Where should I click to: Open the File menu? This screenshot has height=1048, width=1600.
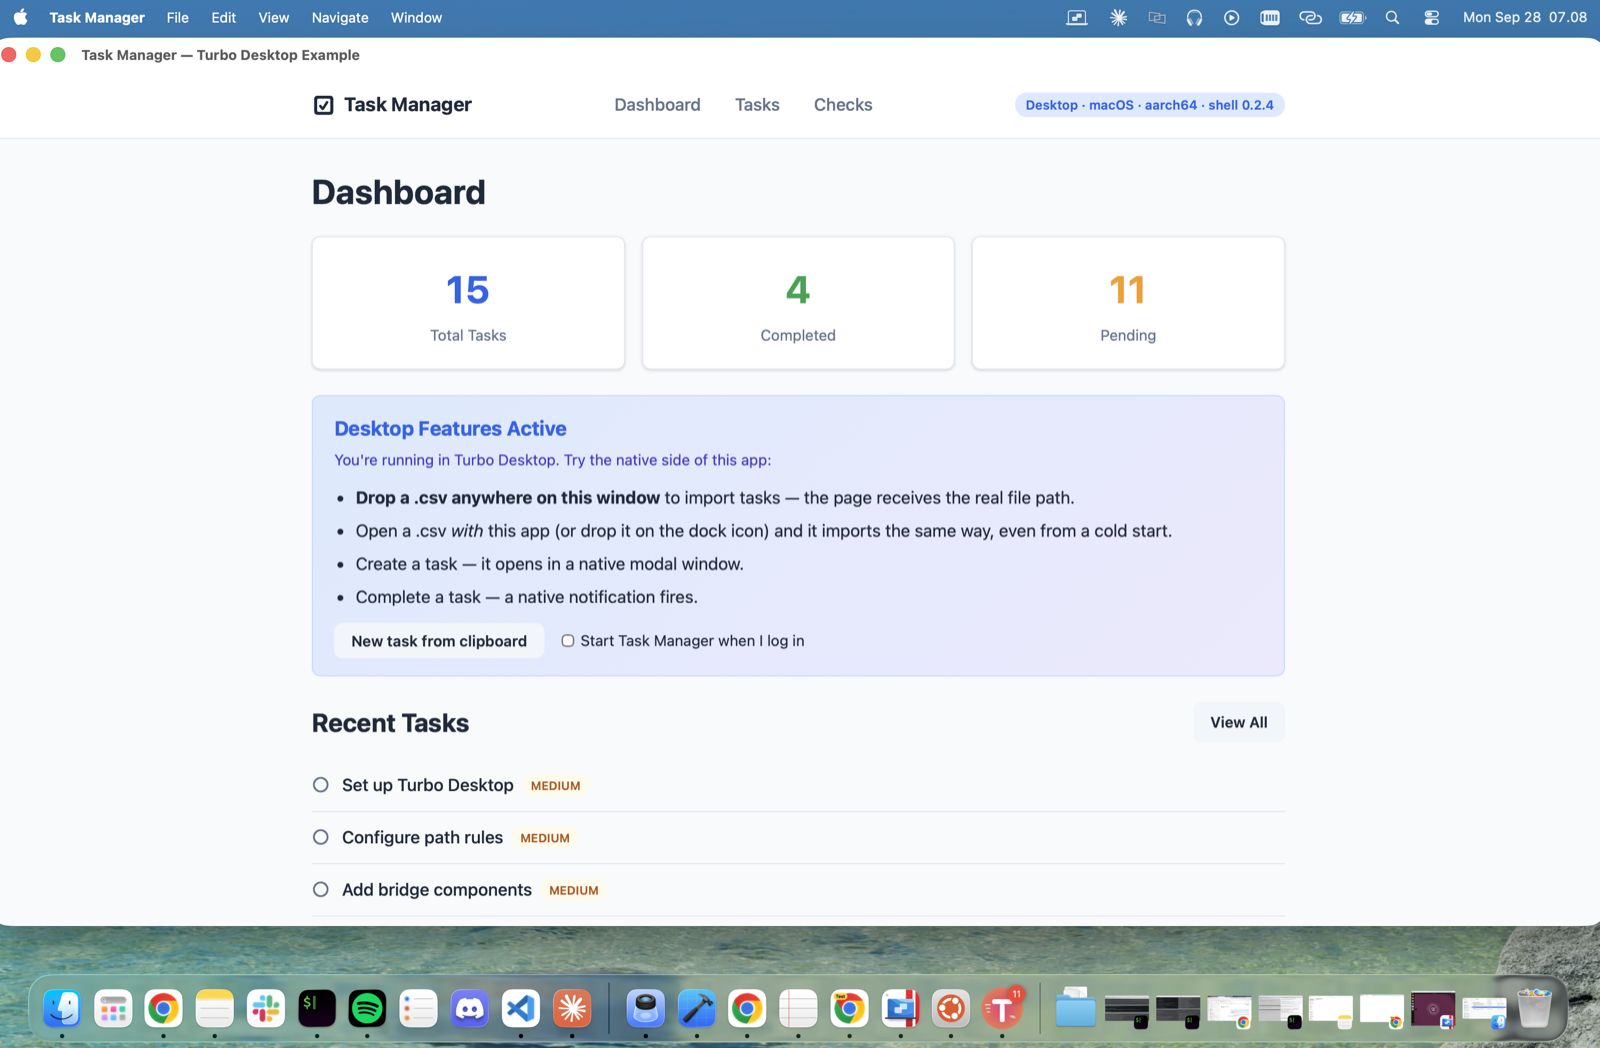coord(178,18)
